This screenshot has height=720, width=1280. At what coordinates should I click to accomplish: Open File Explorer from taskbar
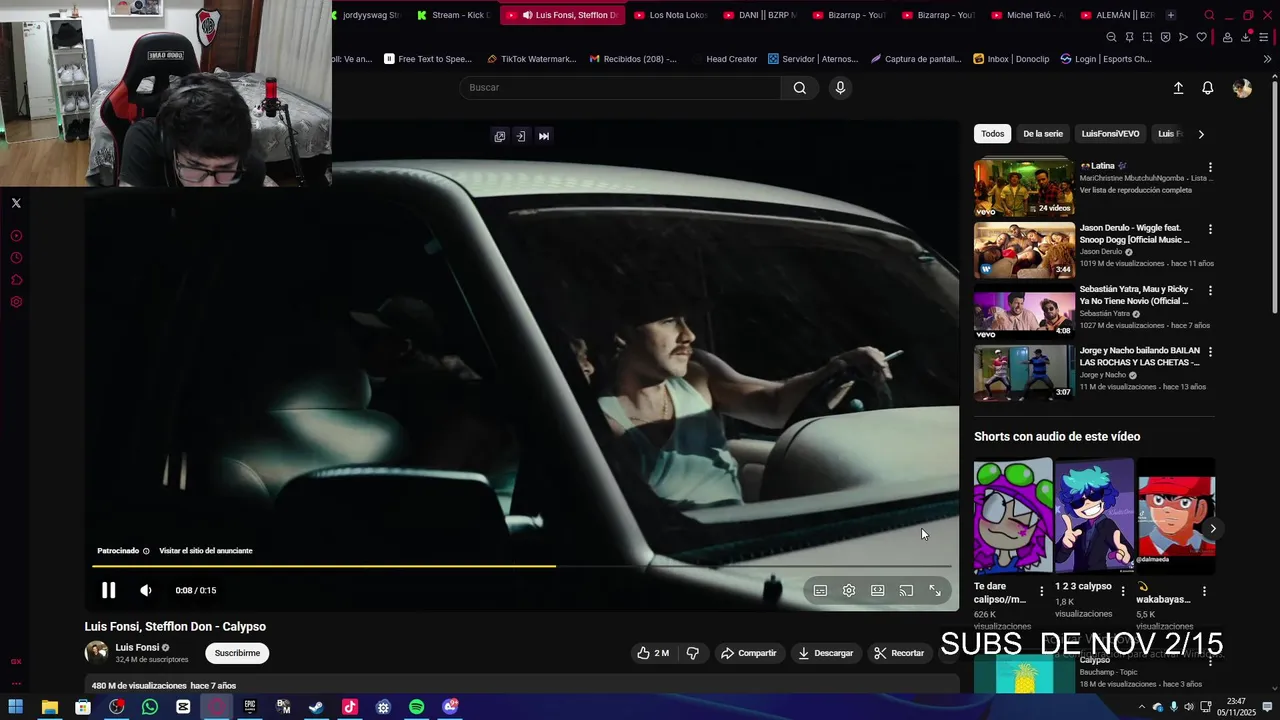(x=49, y=707)
